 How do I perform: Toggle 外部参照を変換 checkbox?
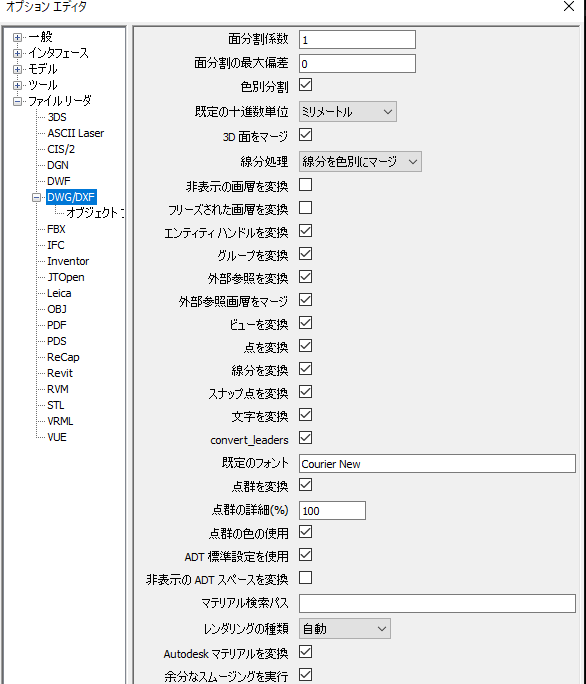(305, 277)
